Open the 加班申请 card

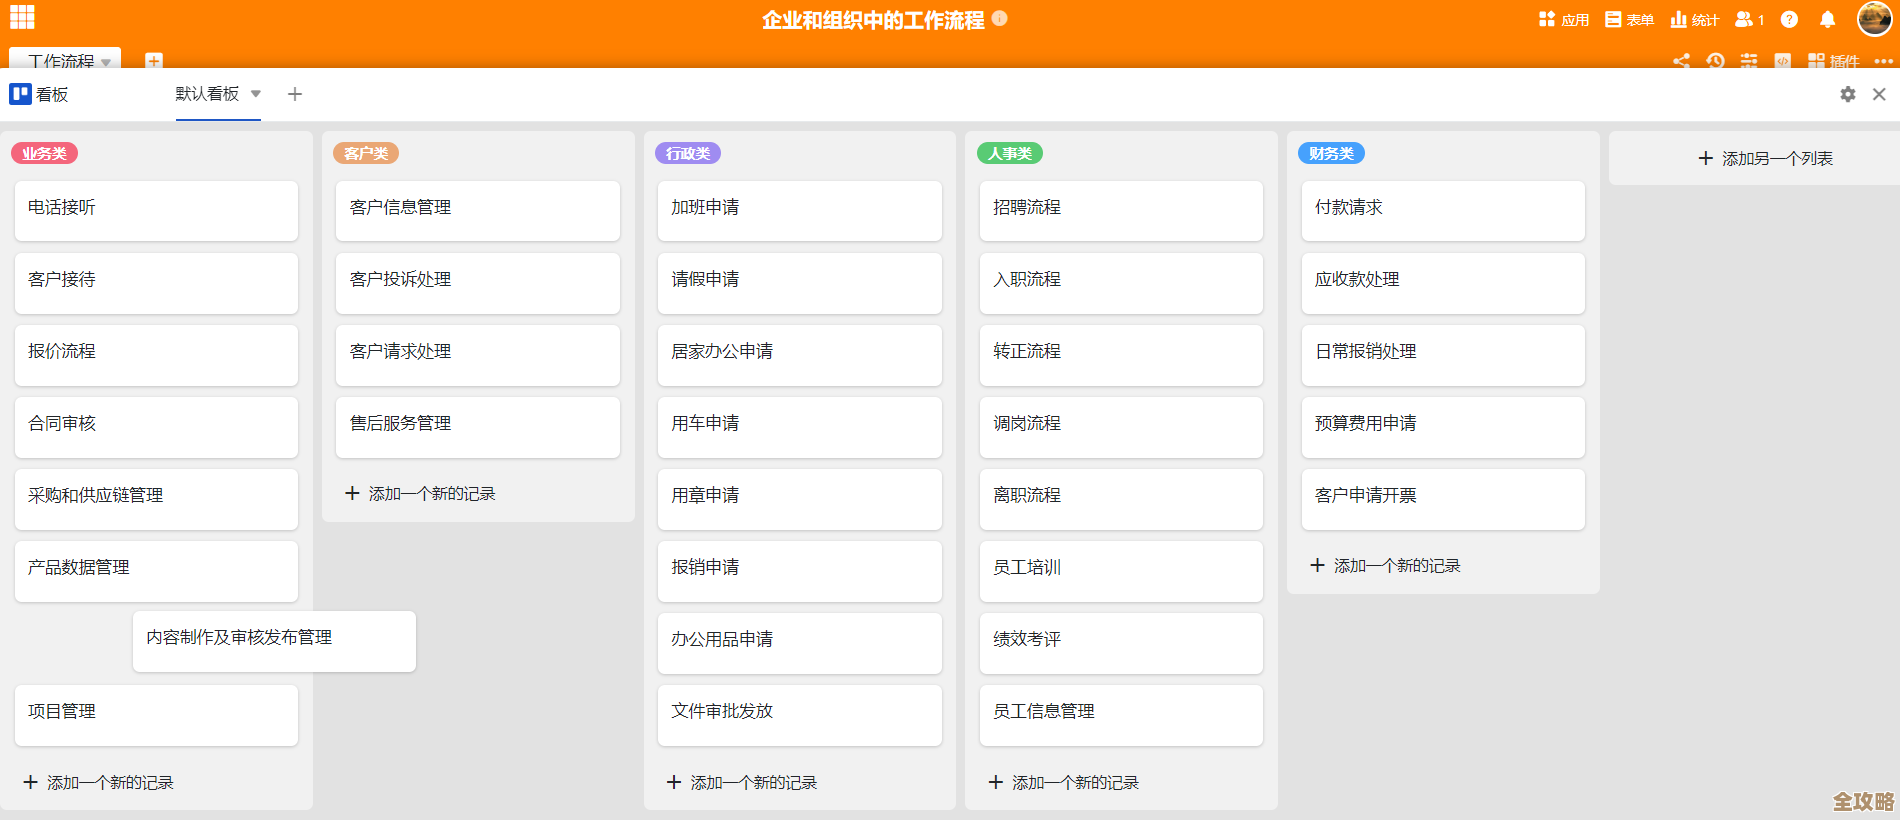point(799,209)
